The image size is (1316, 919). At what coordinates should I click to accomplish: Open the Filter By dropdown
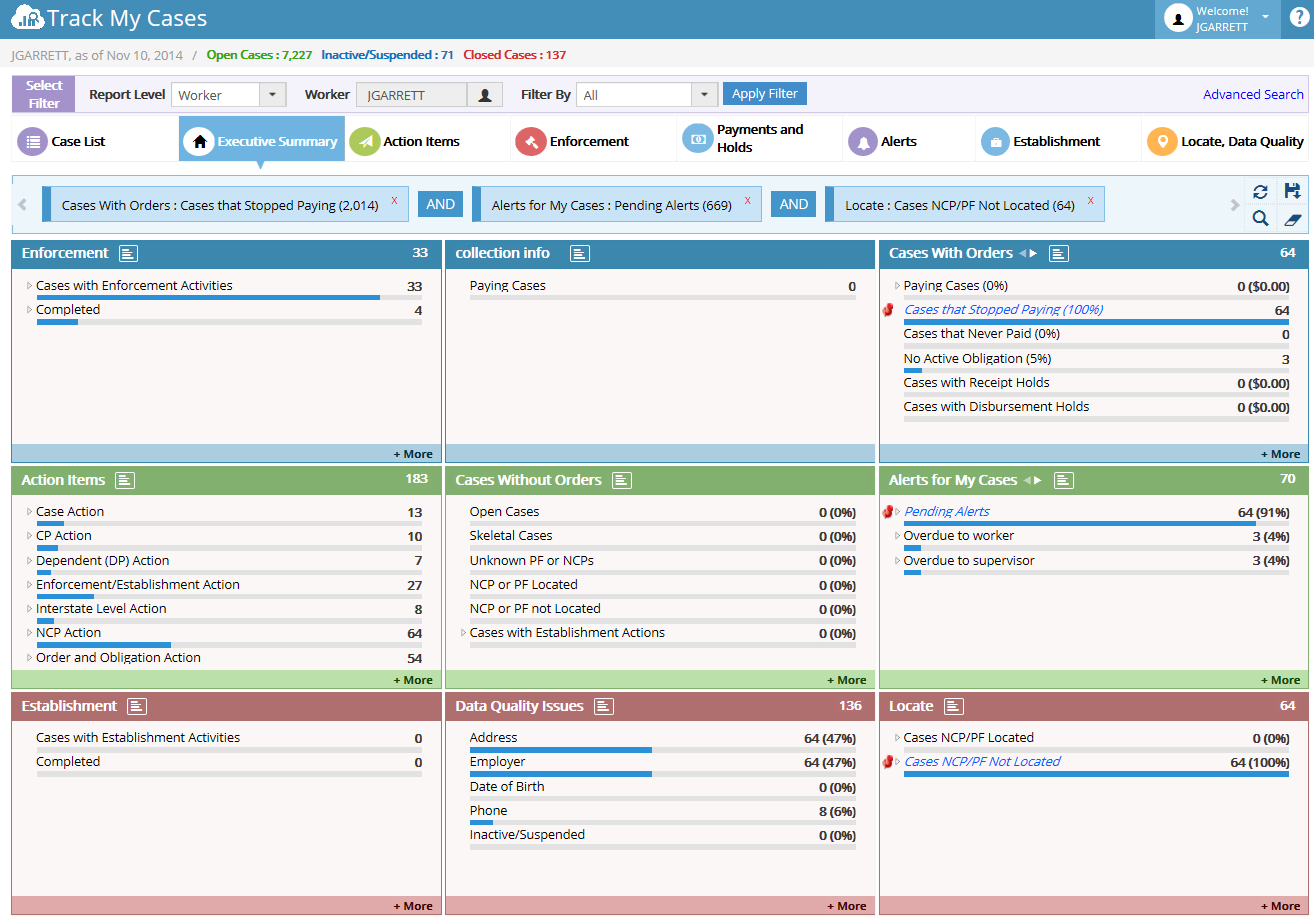point(704,95)
